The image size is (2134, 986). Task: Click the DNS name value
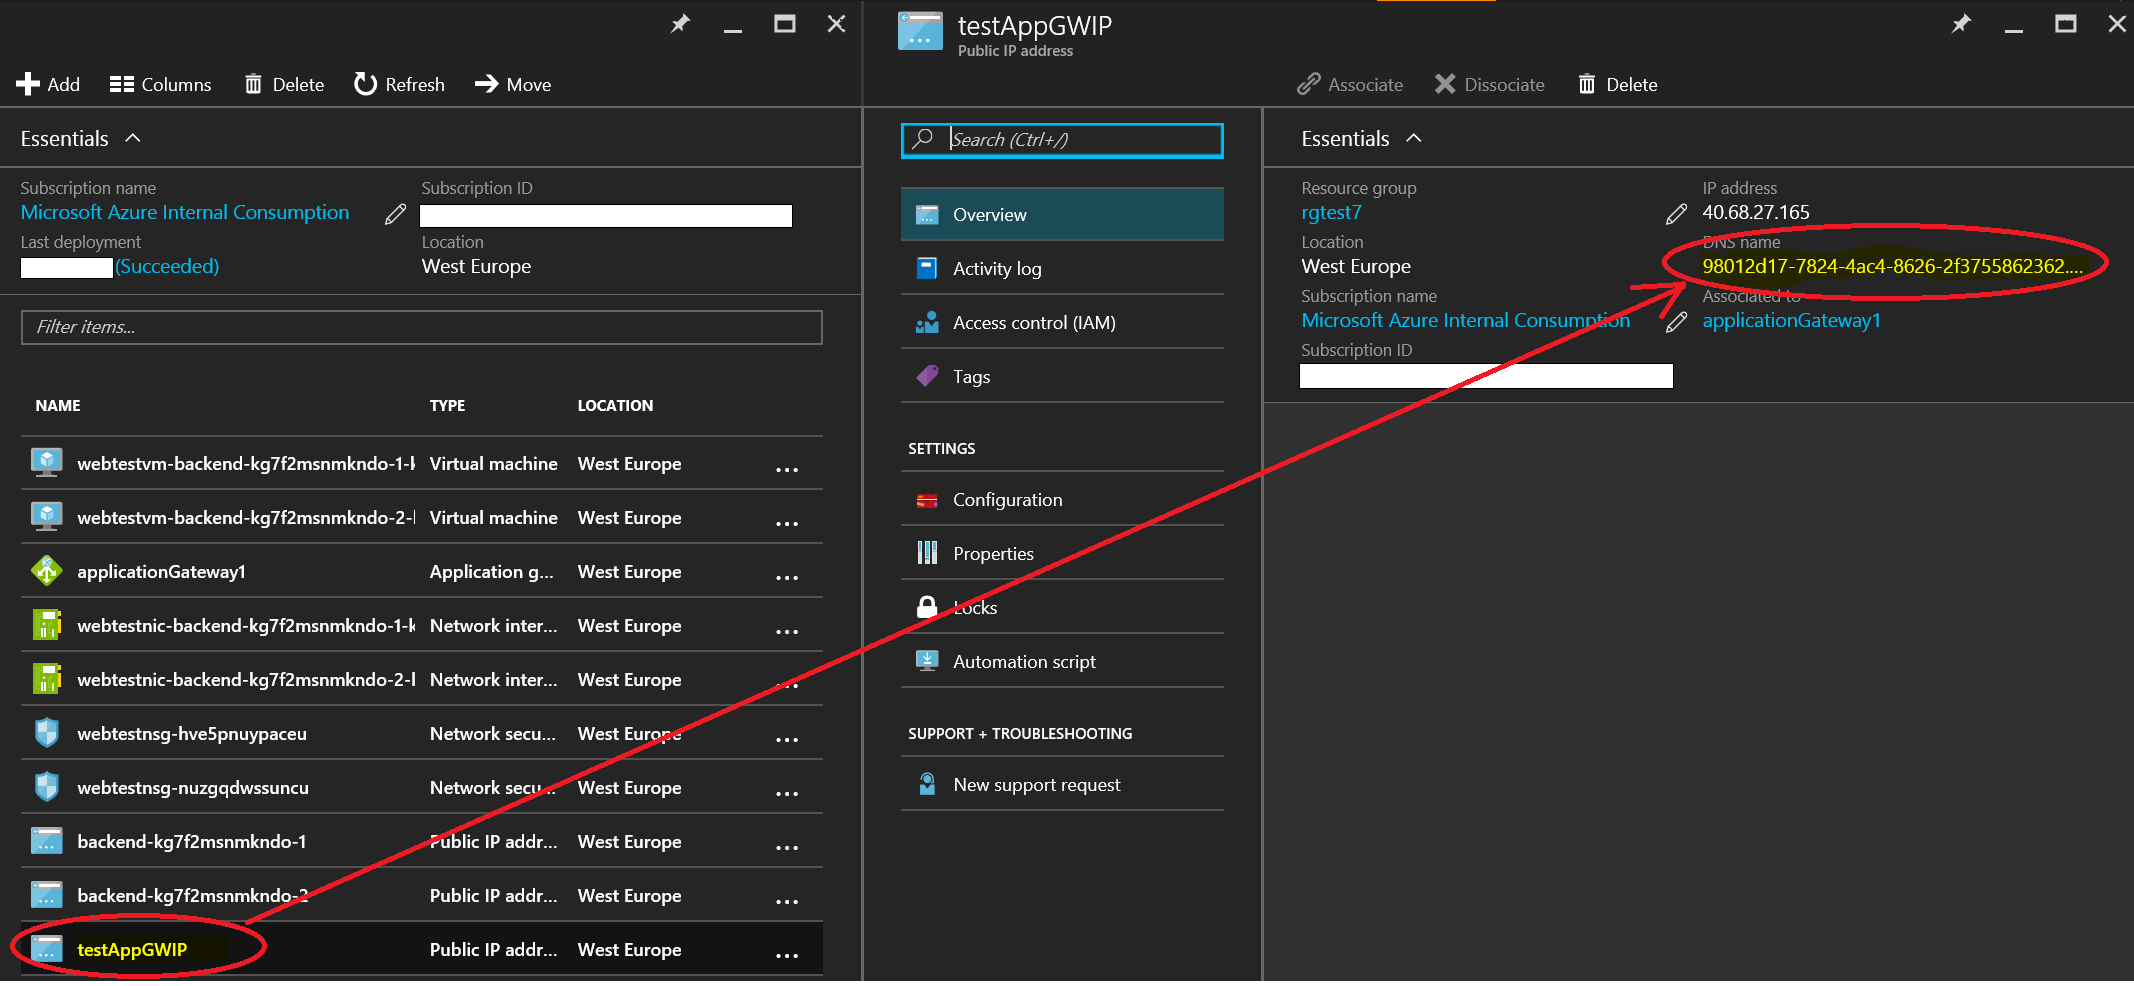coord(1892,266)
